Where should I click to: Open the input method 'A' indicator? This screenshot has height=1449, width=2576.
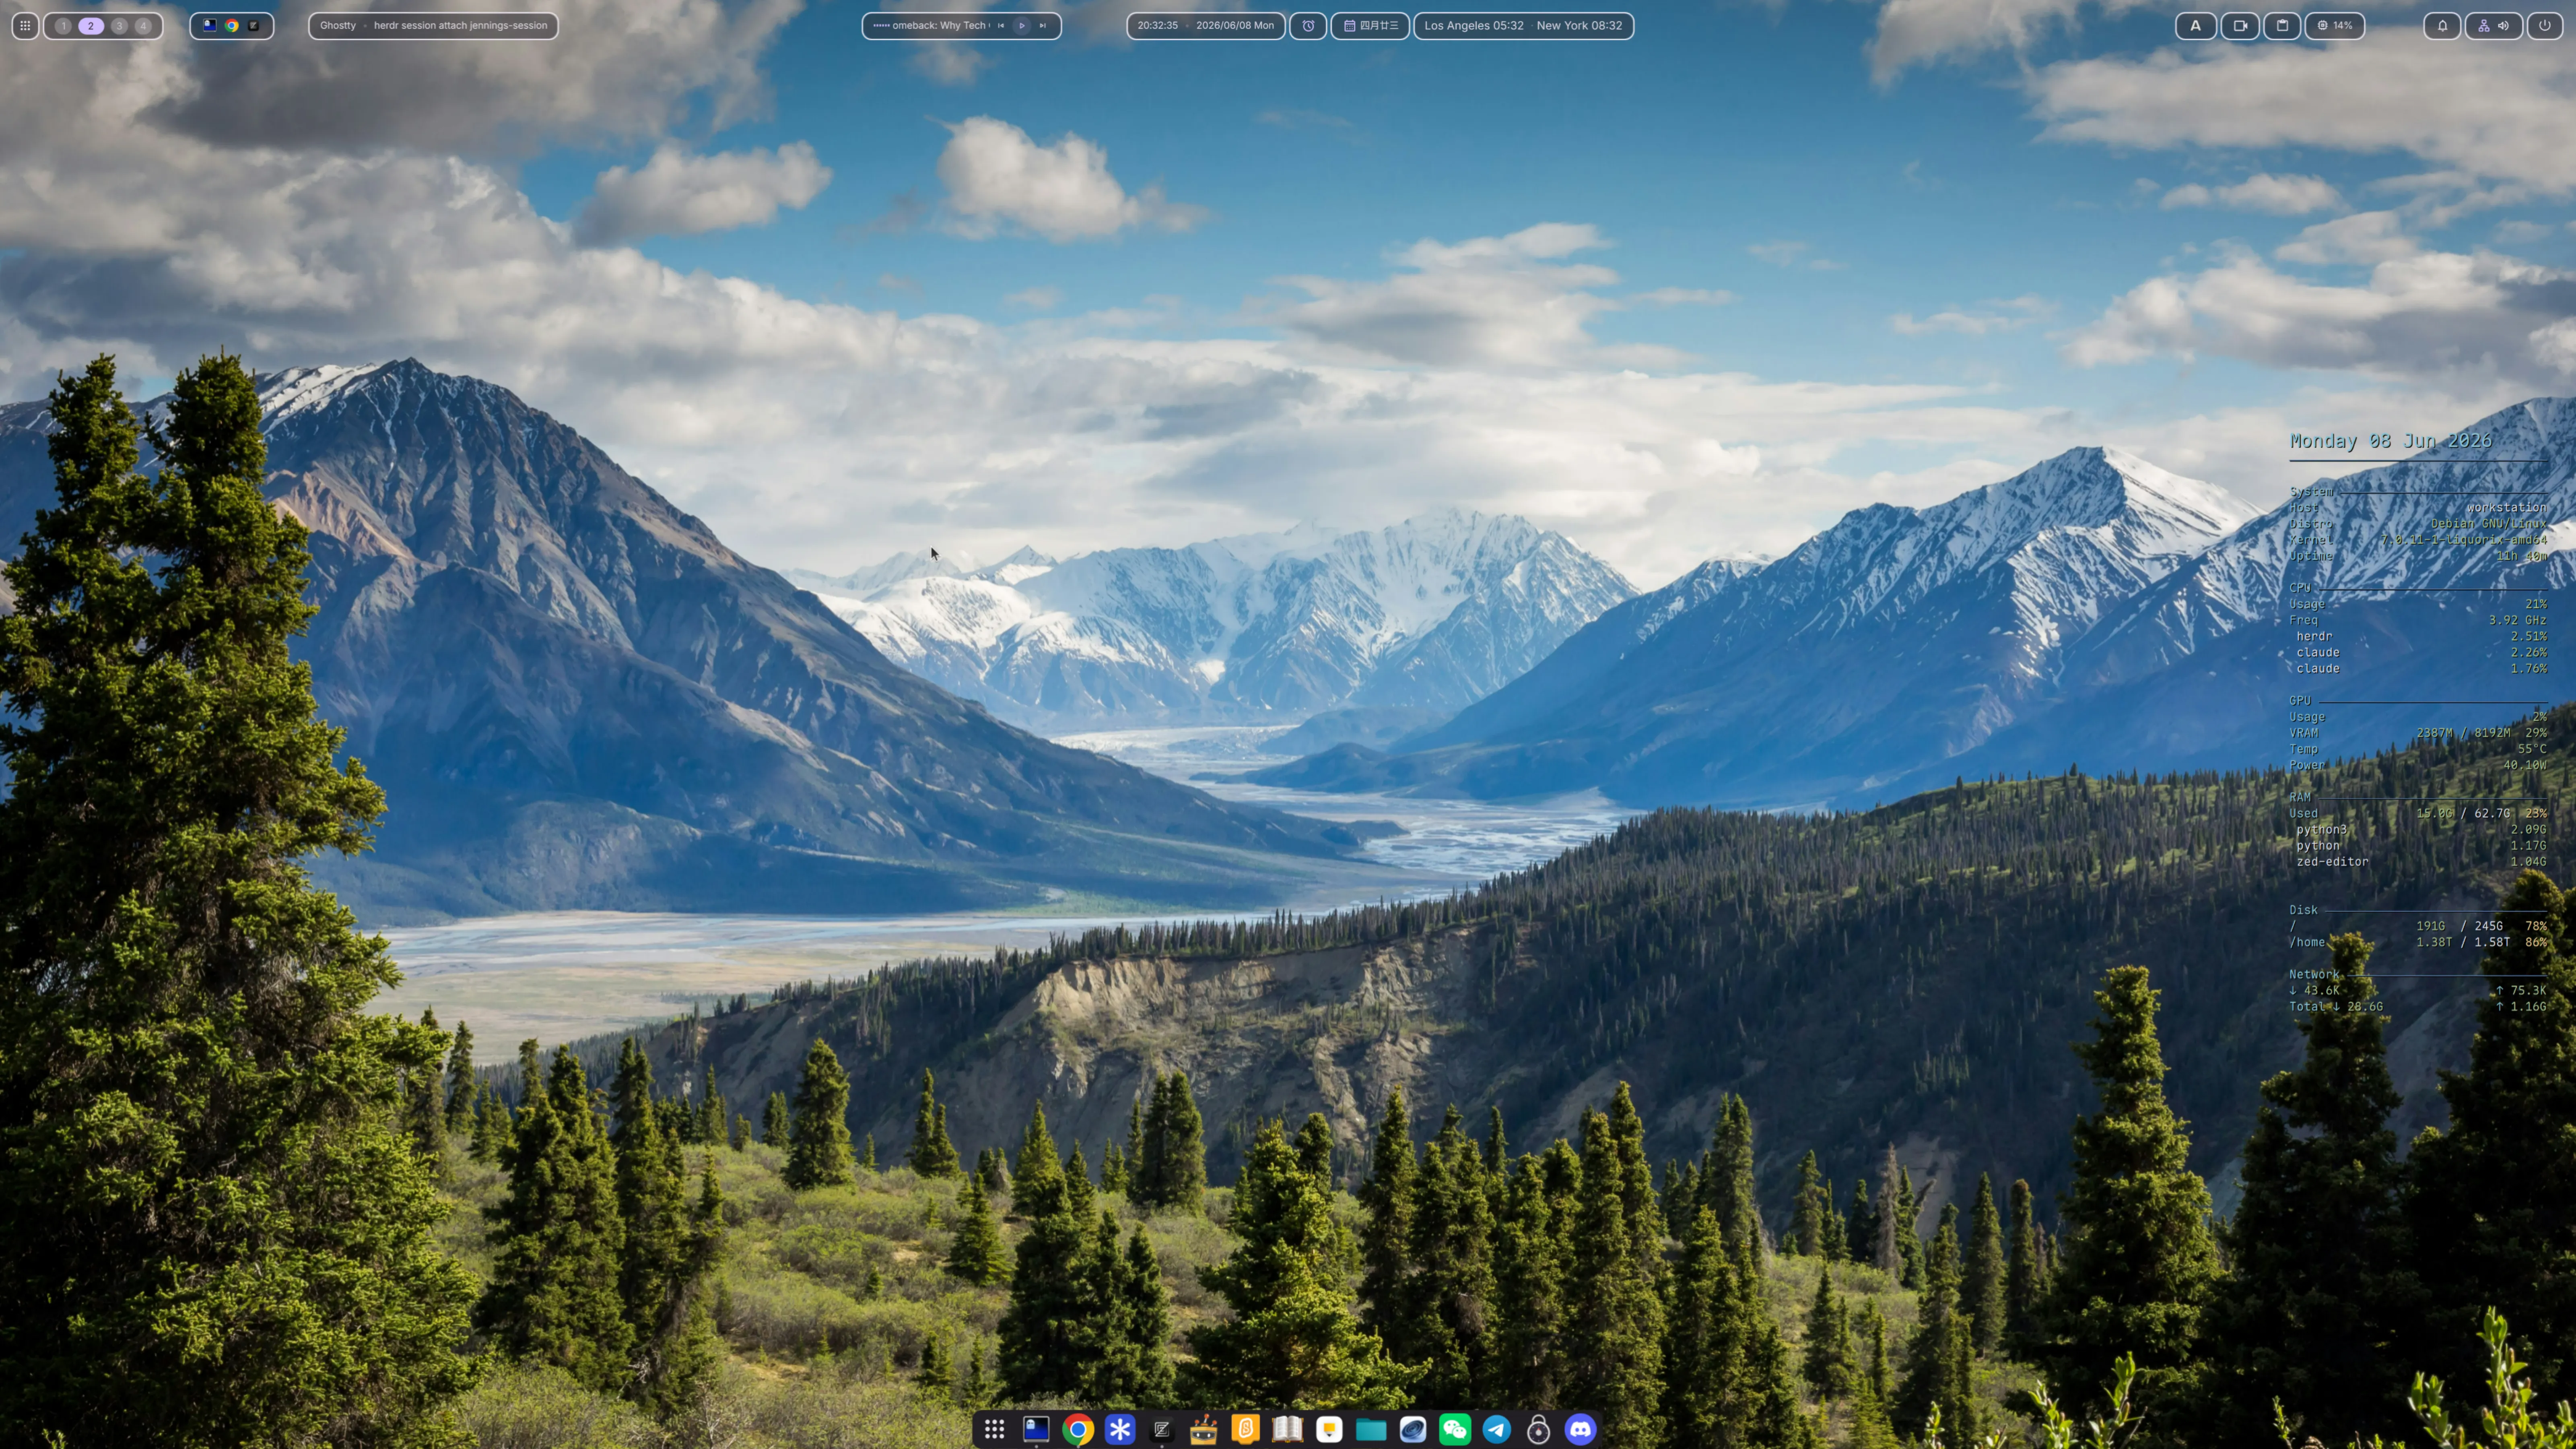[2196, 26]
